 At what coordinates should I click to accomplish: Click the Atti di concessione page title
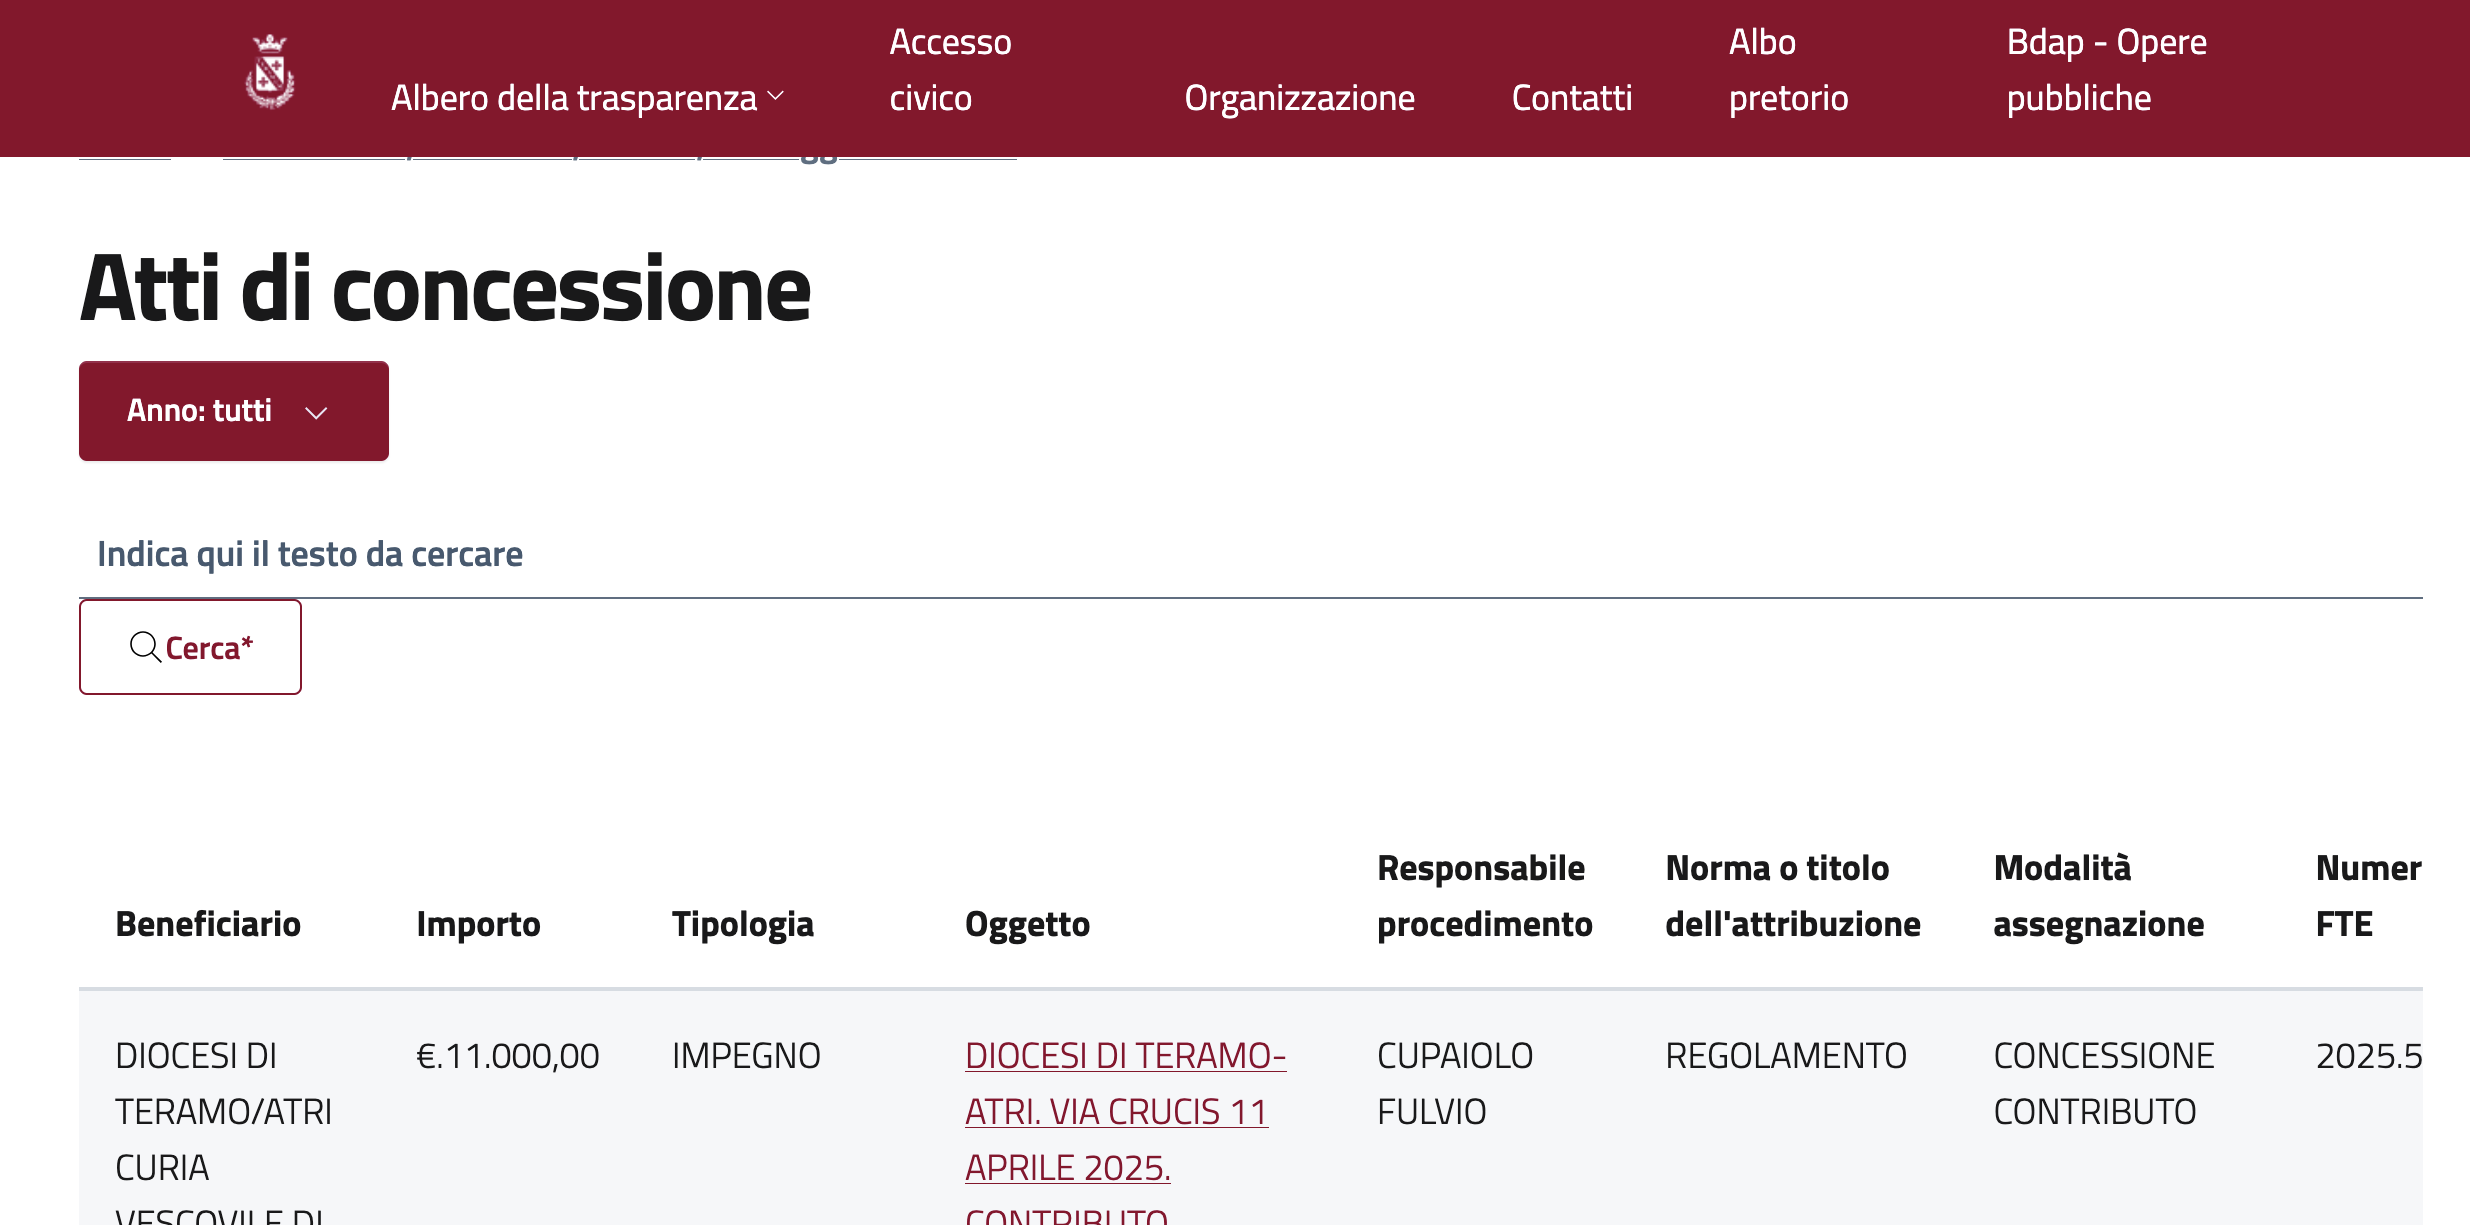click(x=446, y=292)
